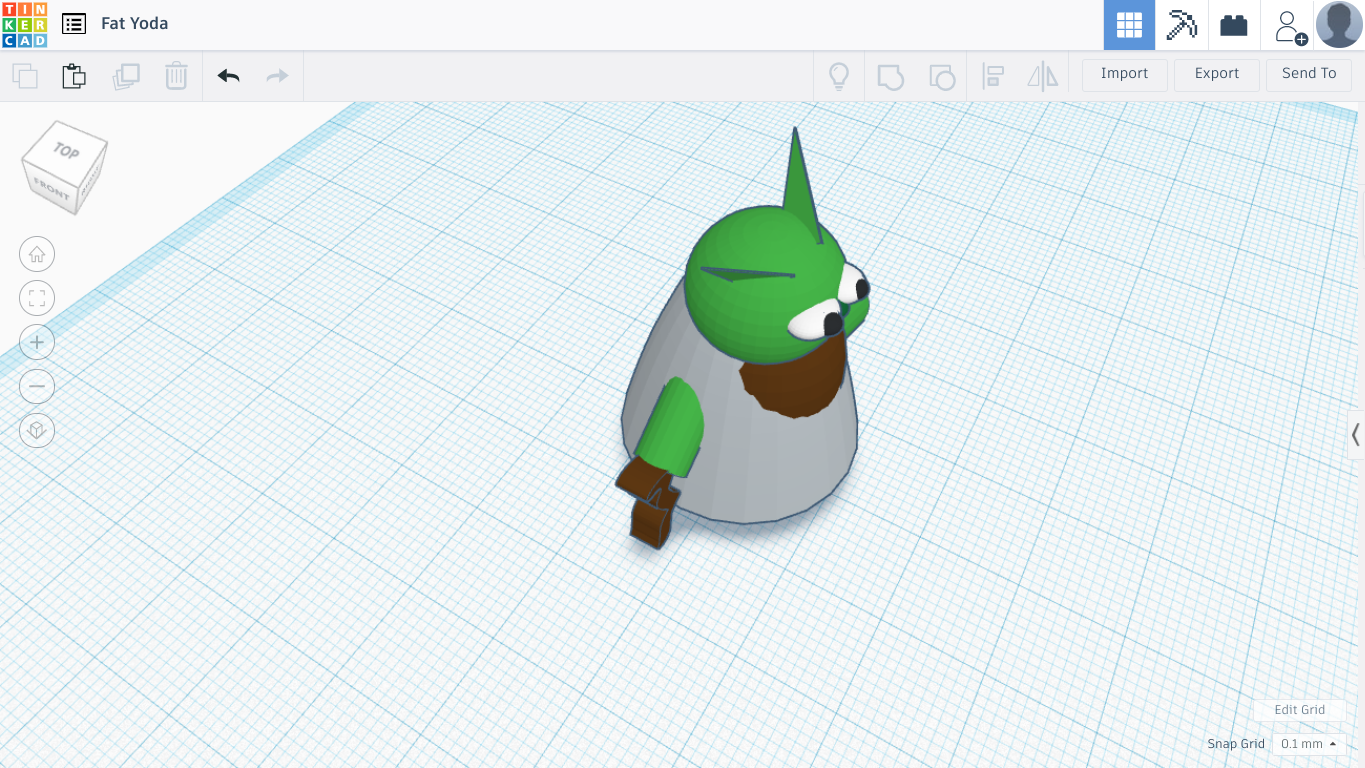
Task: Click the Send To button
Action: click(x=1309, y=74)
